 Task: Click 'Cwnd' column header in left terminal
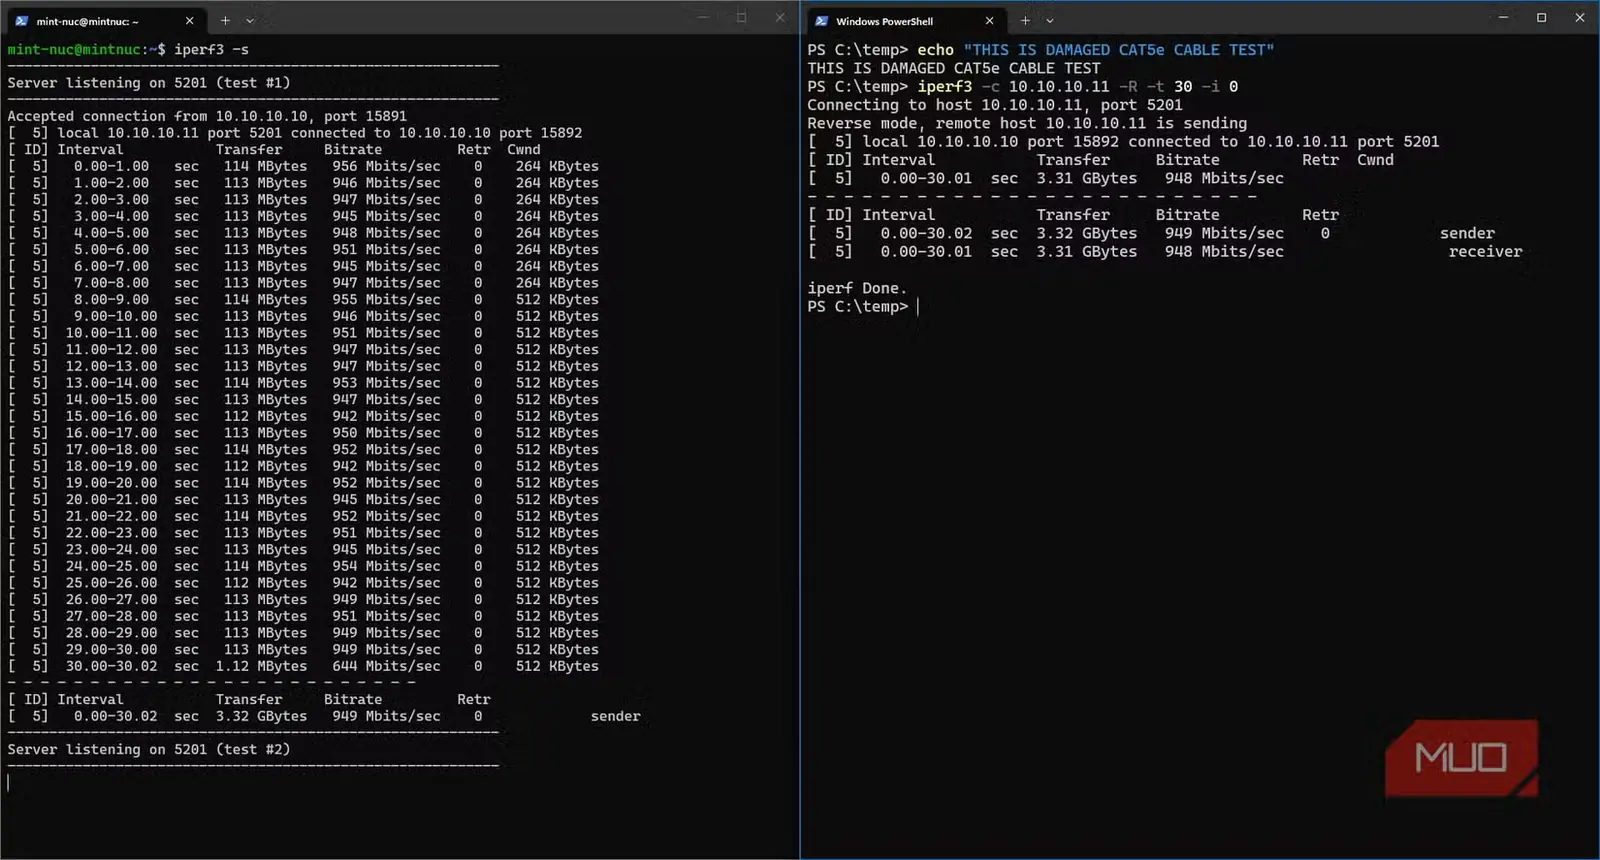[524, 149]
